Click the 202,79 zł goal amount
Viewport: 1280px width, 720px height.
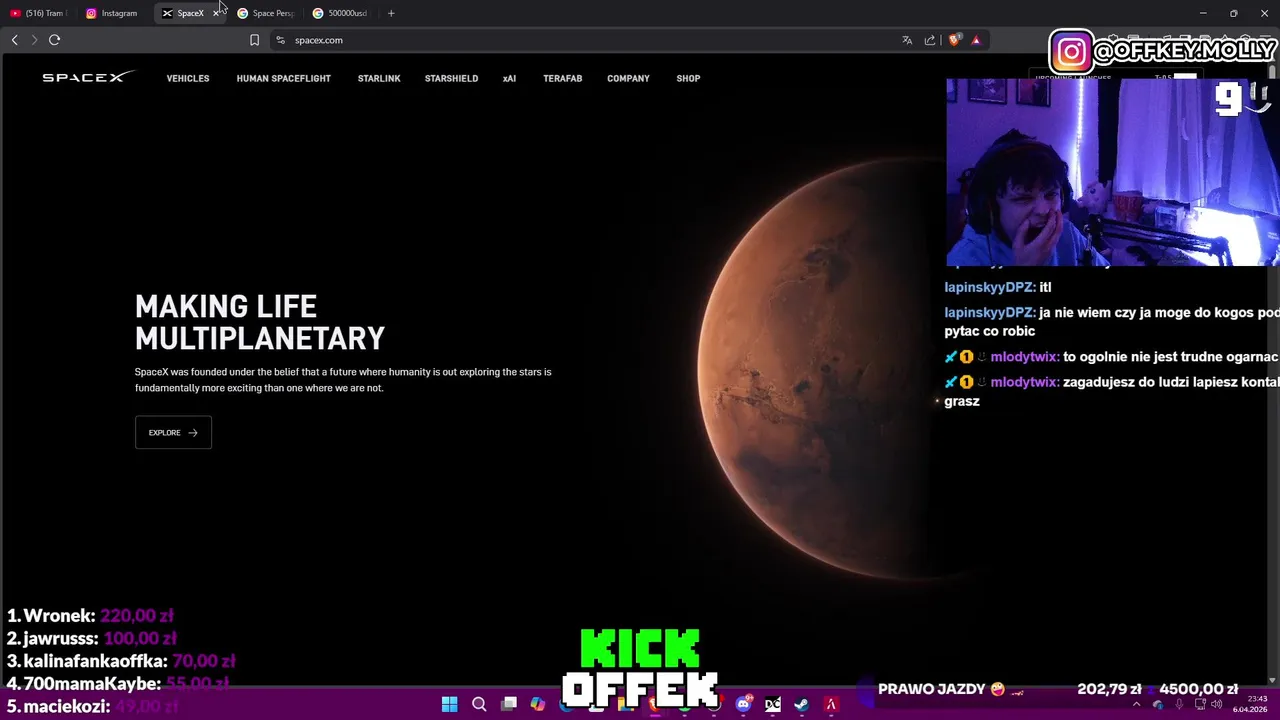1109,689
